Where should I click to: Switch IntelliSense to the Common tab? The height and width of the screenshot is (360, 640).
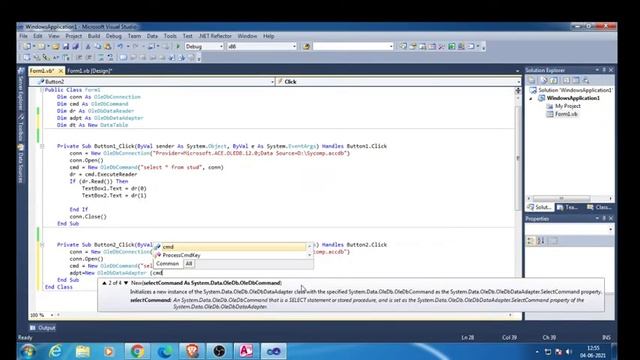point(168,264)
